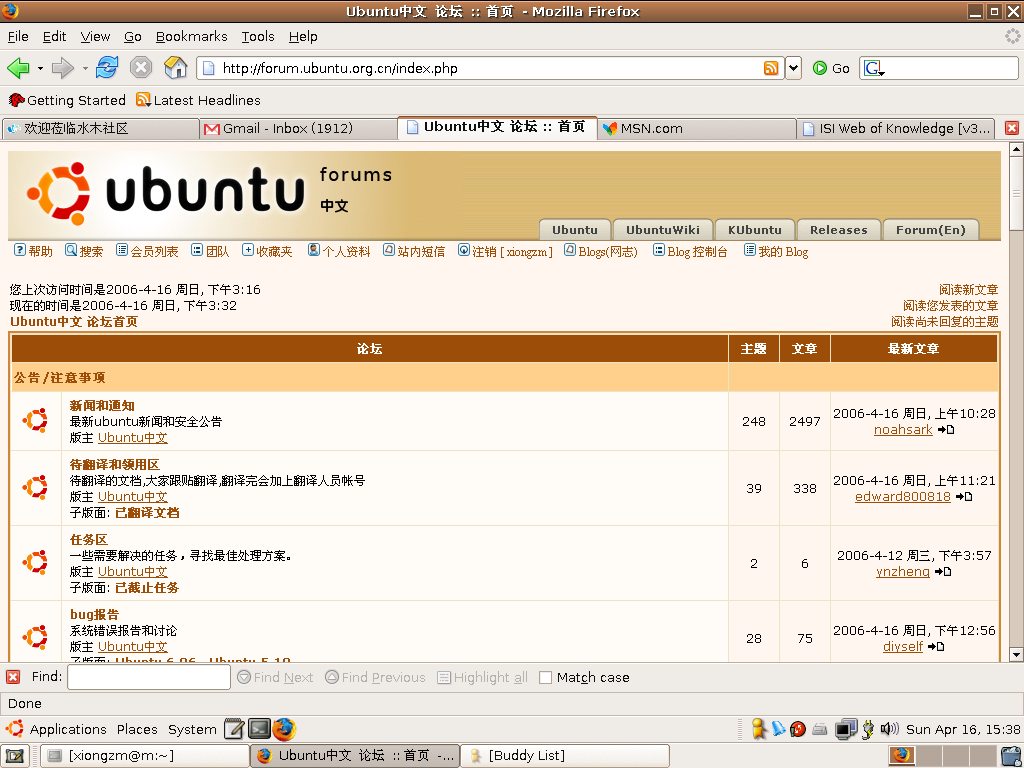Expand the address bar URL history dropdown
The height and width of the screenshot is (768, 1024).
[793, 68]
